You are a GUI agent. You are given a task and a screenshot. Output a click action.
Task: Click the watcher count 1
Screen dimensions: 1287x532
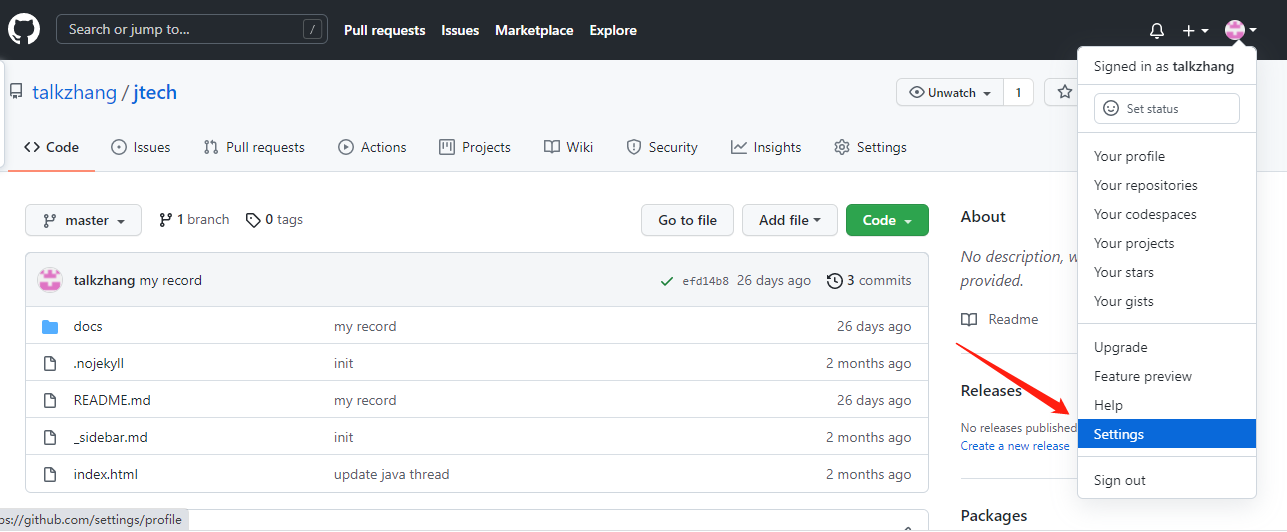coord(1018,92)
